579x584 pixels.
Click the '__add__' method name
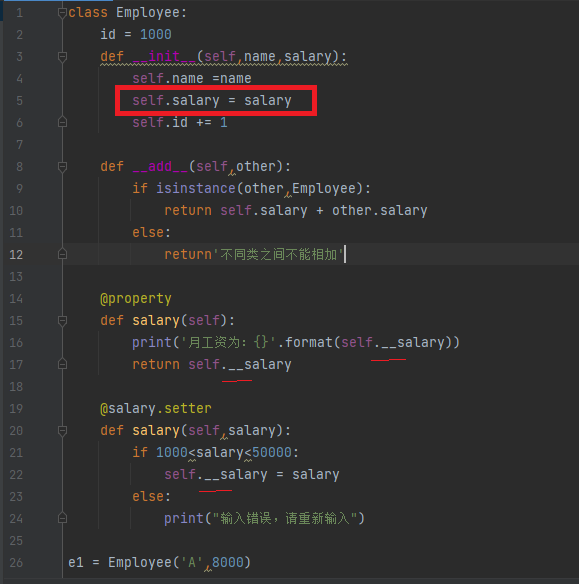point(160,166)
